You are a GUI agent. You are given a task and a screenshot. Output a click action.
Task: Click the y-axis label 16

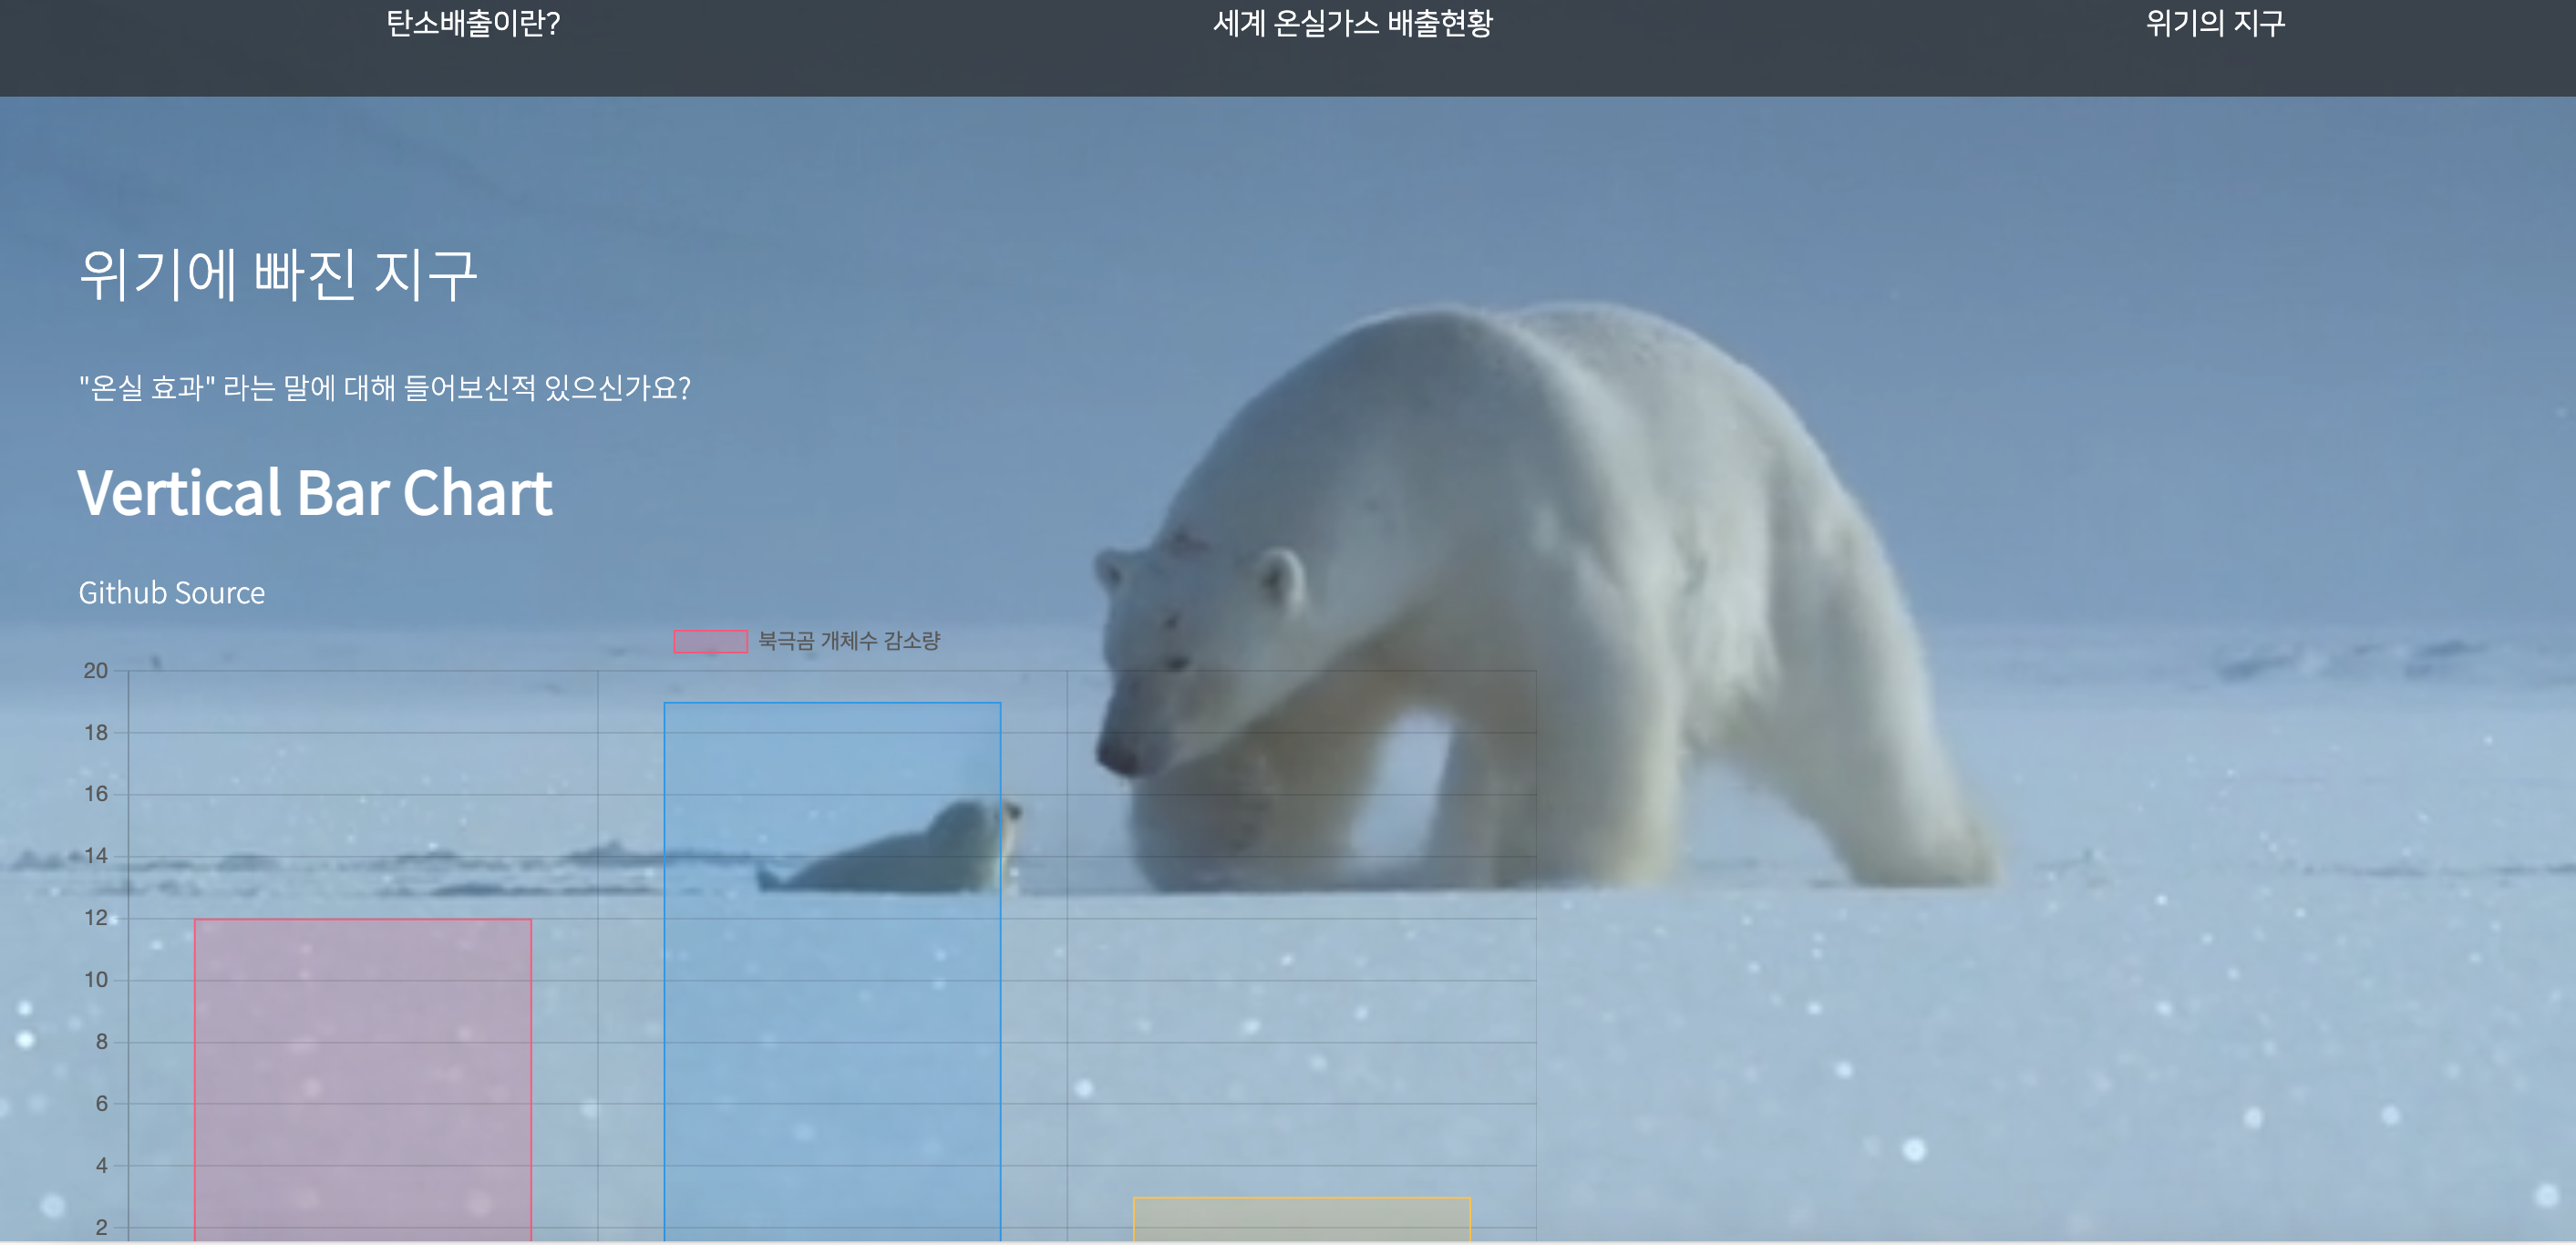tap(95, 794)
